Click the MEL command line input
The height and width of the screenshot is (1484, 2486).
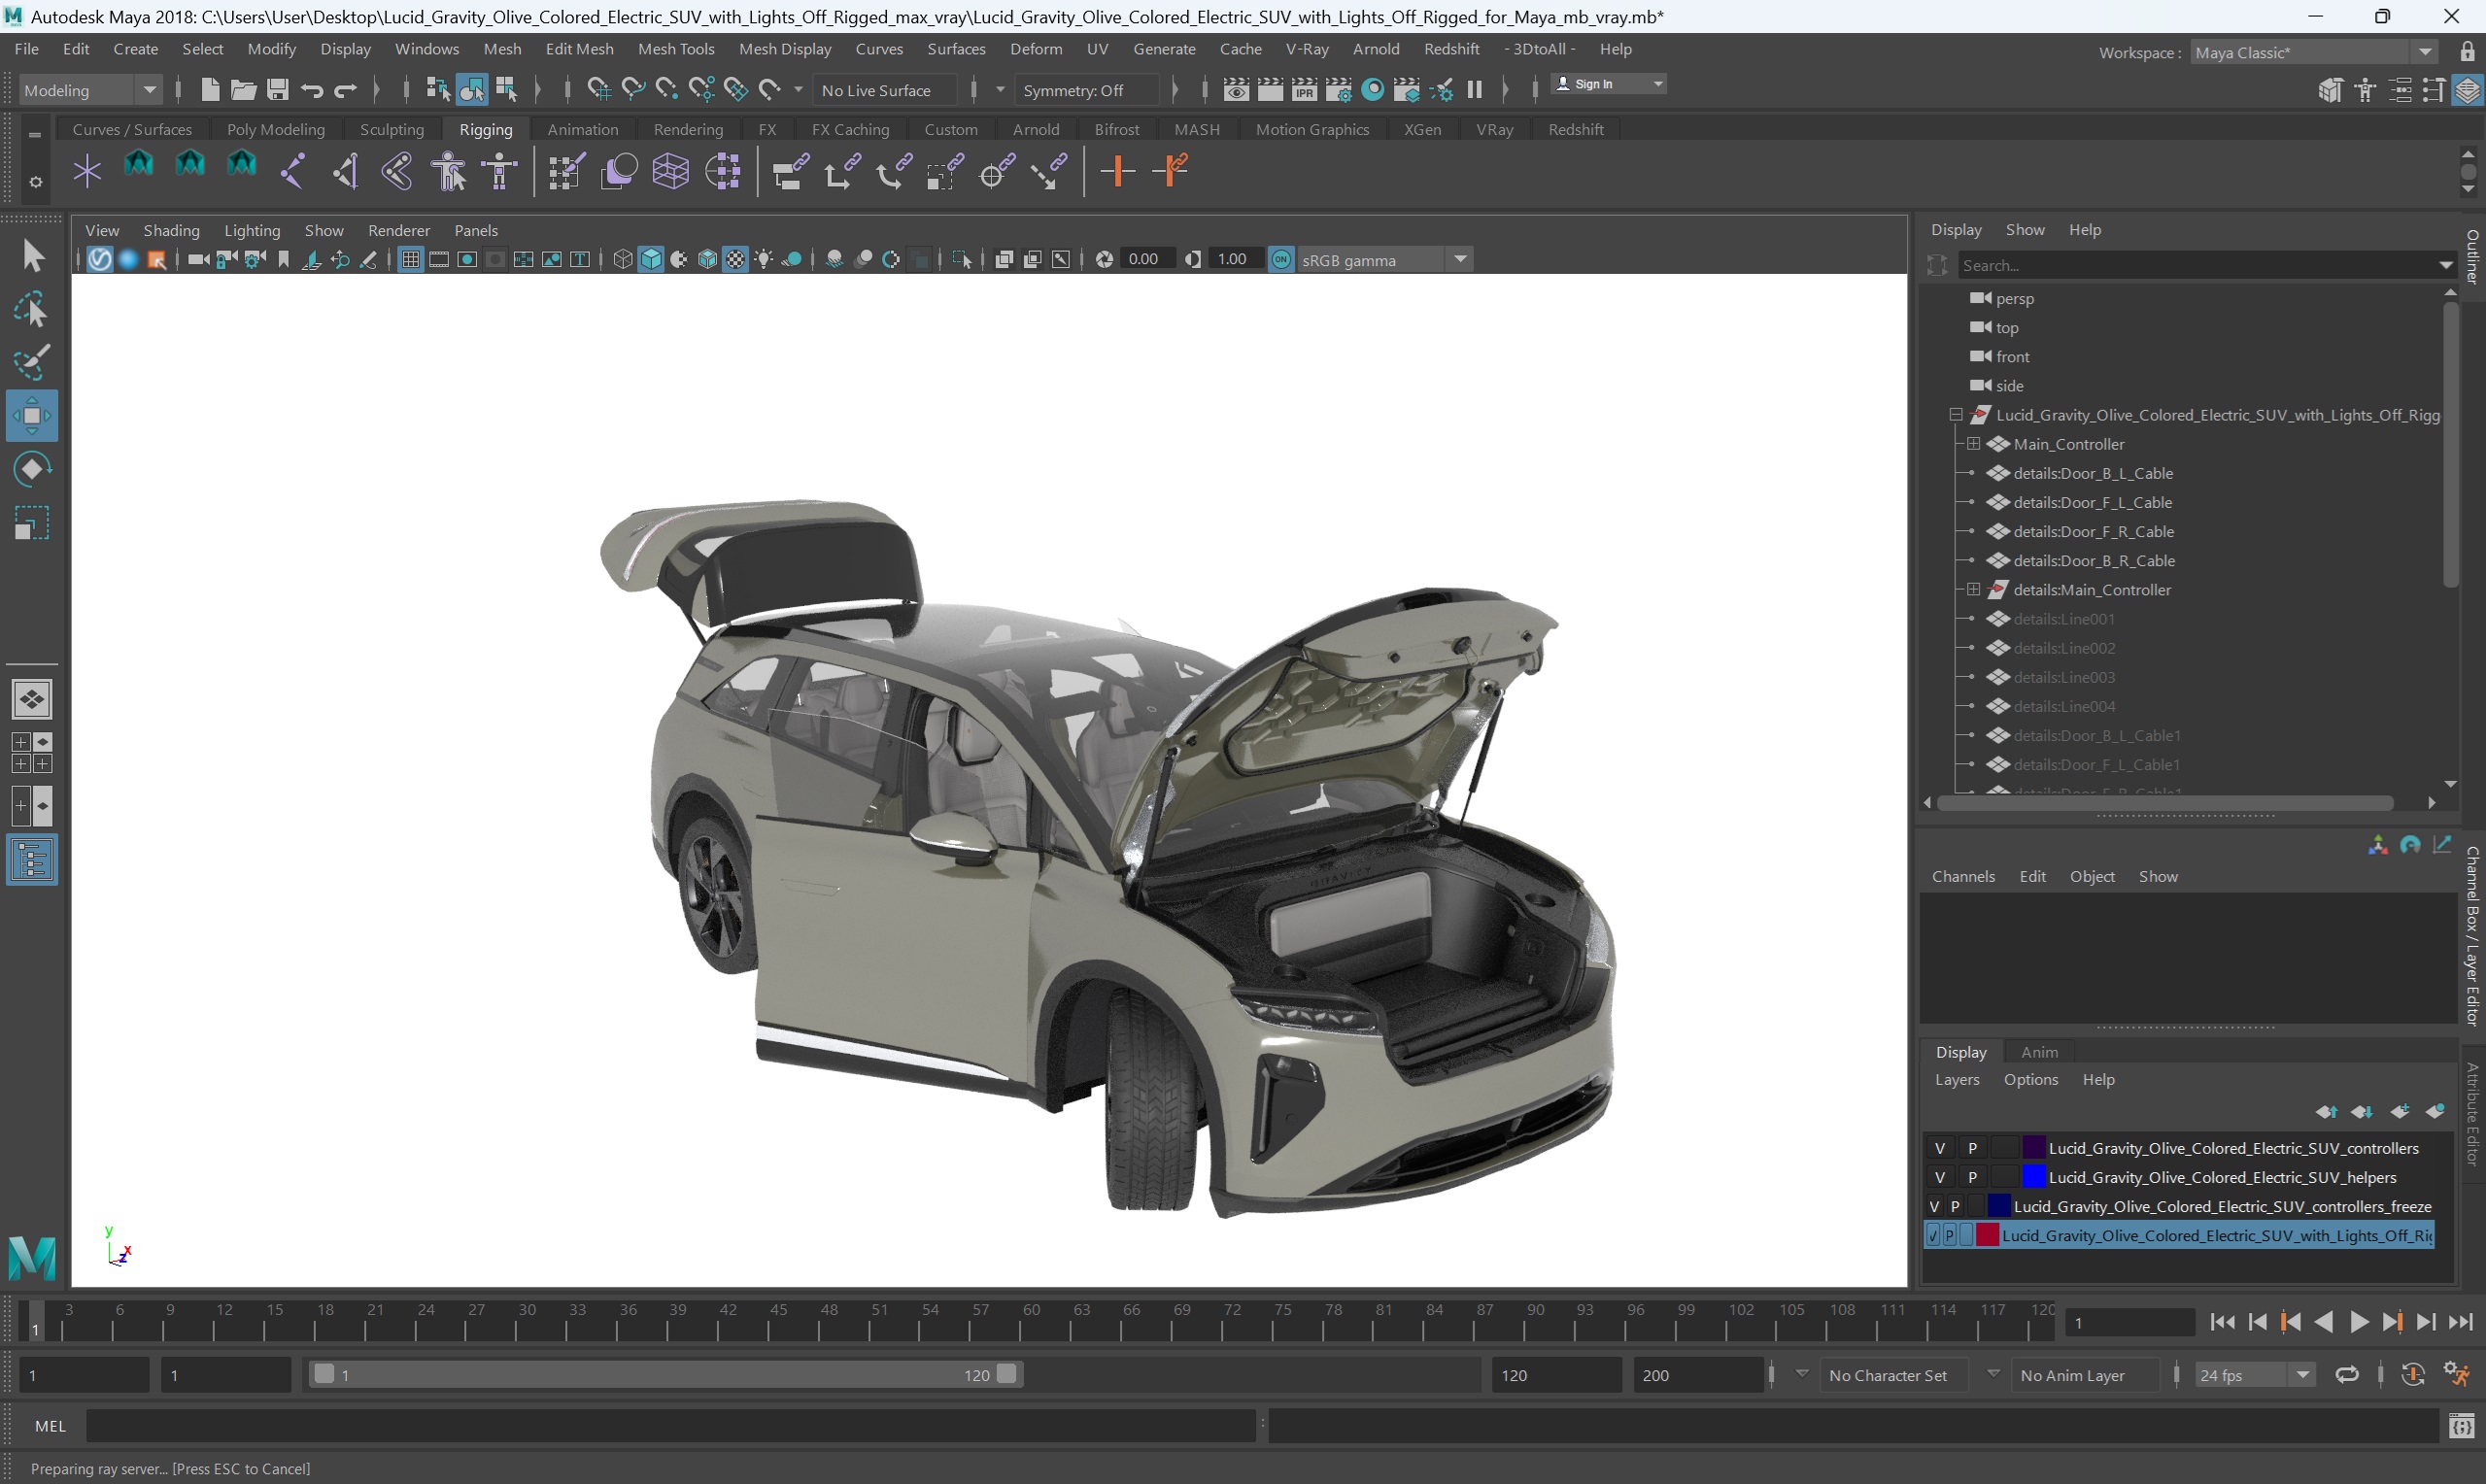[x=670, y=1426]
